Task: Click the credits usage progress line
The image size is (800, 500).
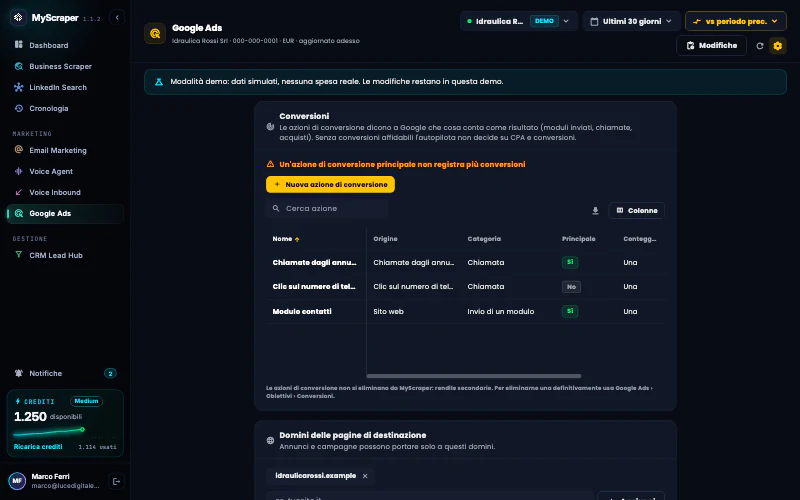Action: 49,432
